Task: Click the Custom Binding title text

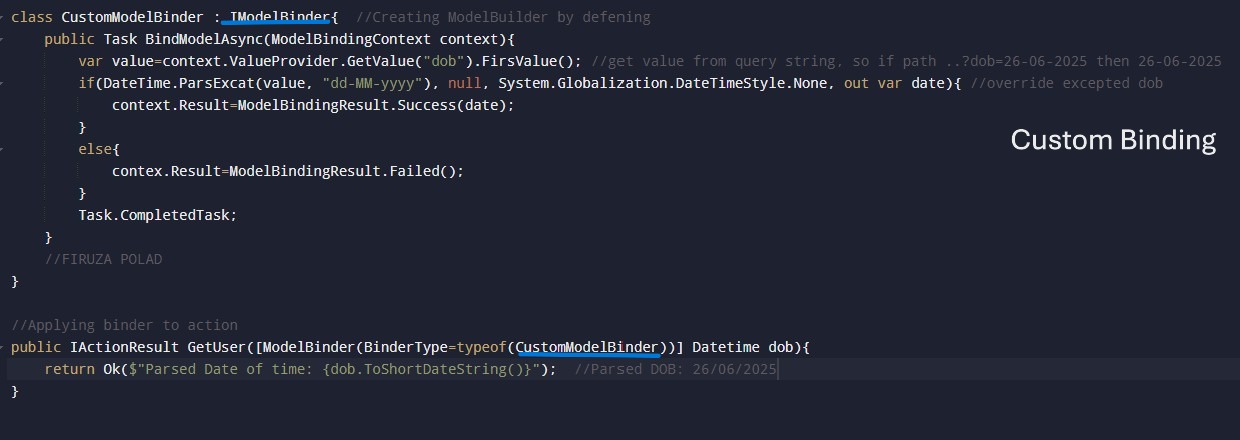Action: 1113,140
